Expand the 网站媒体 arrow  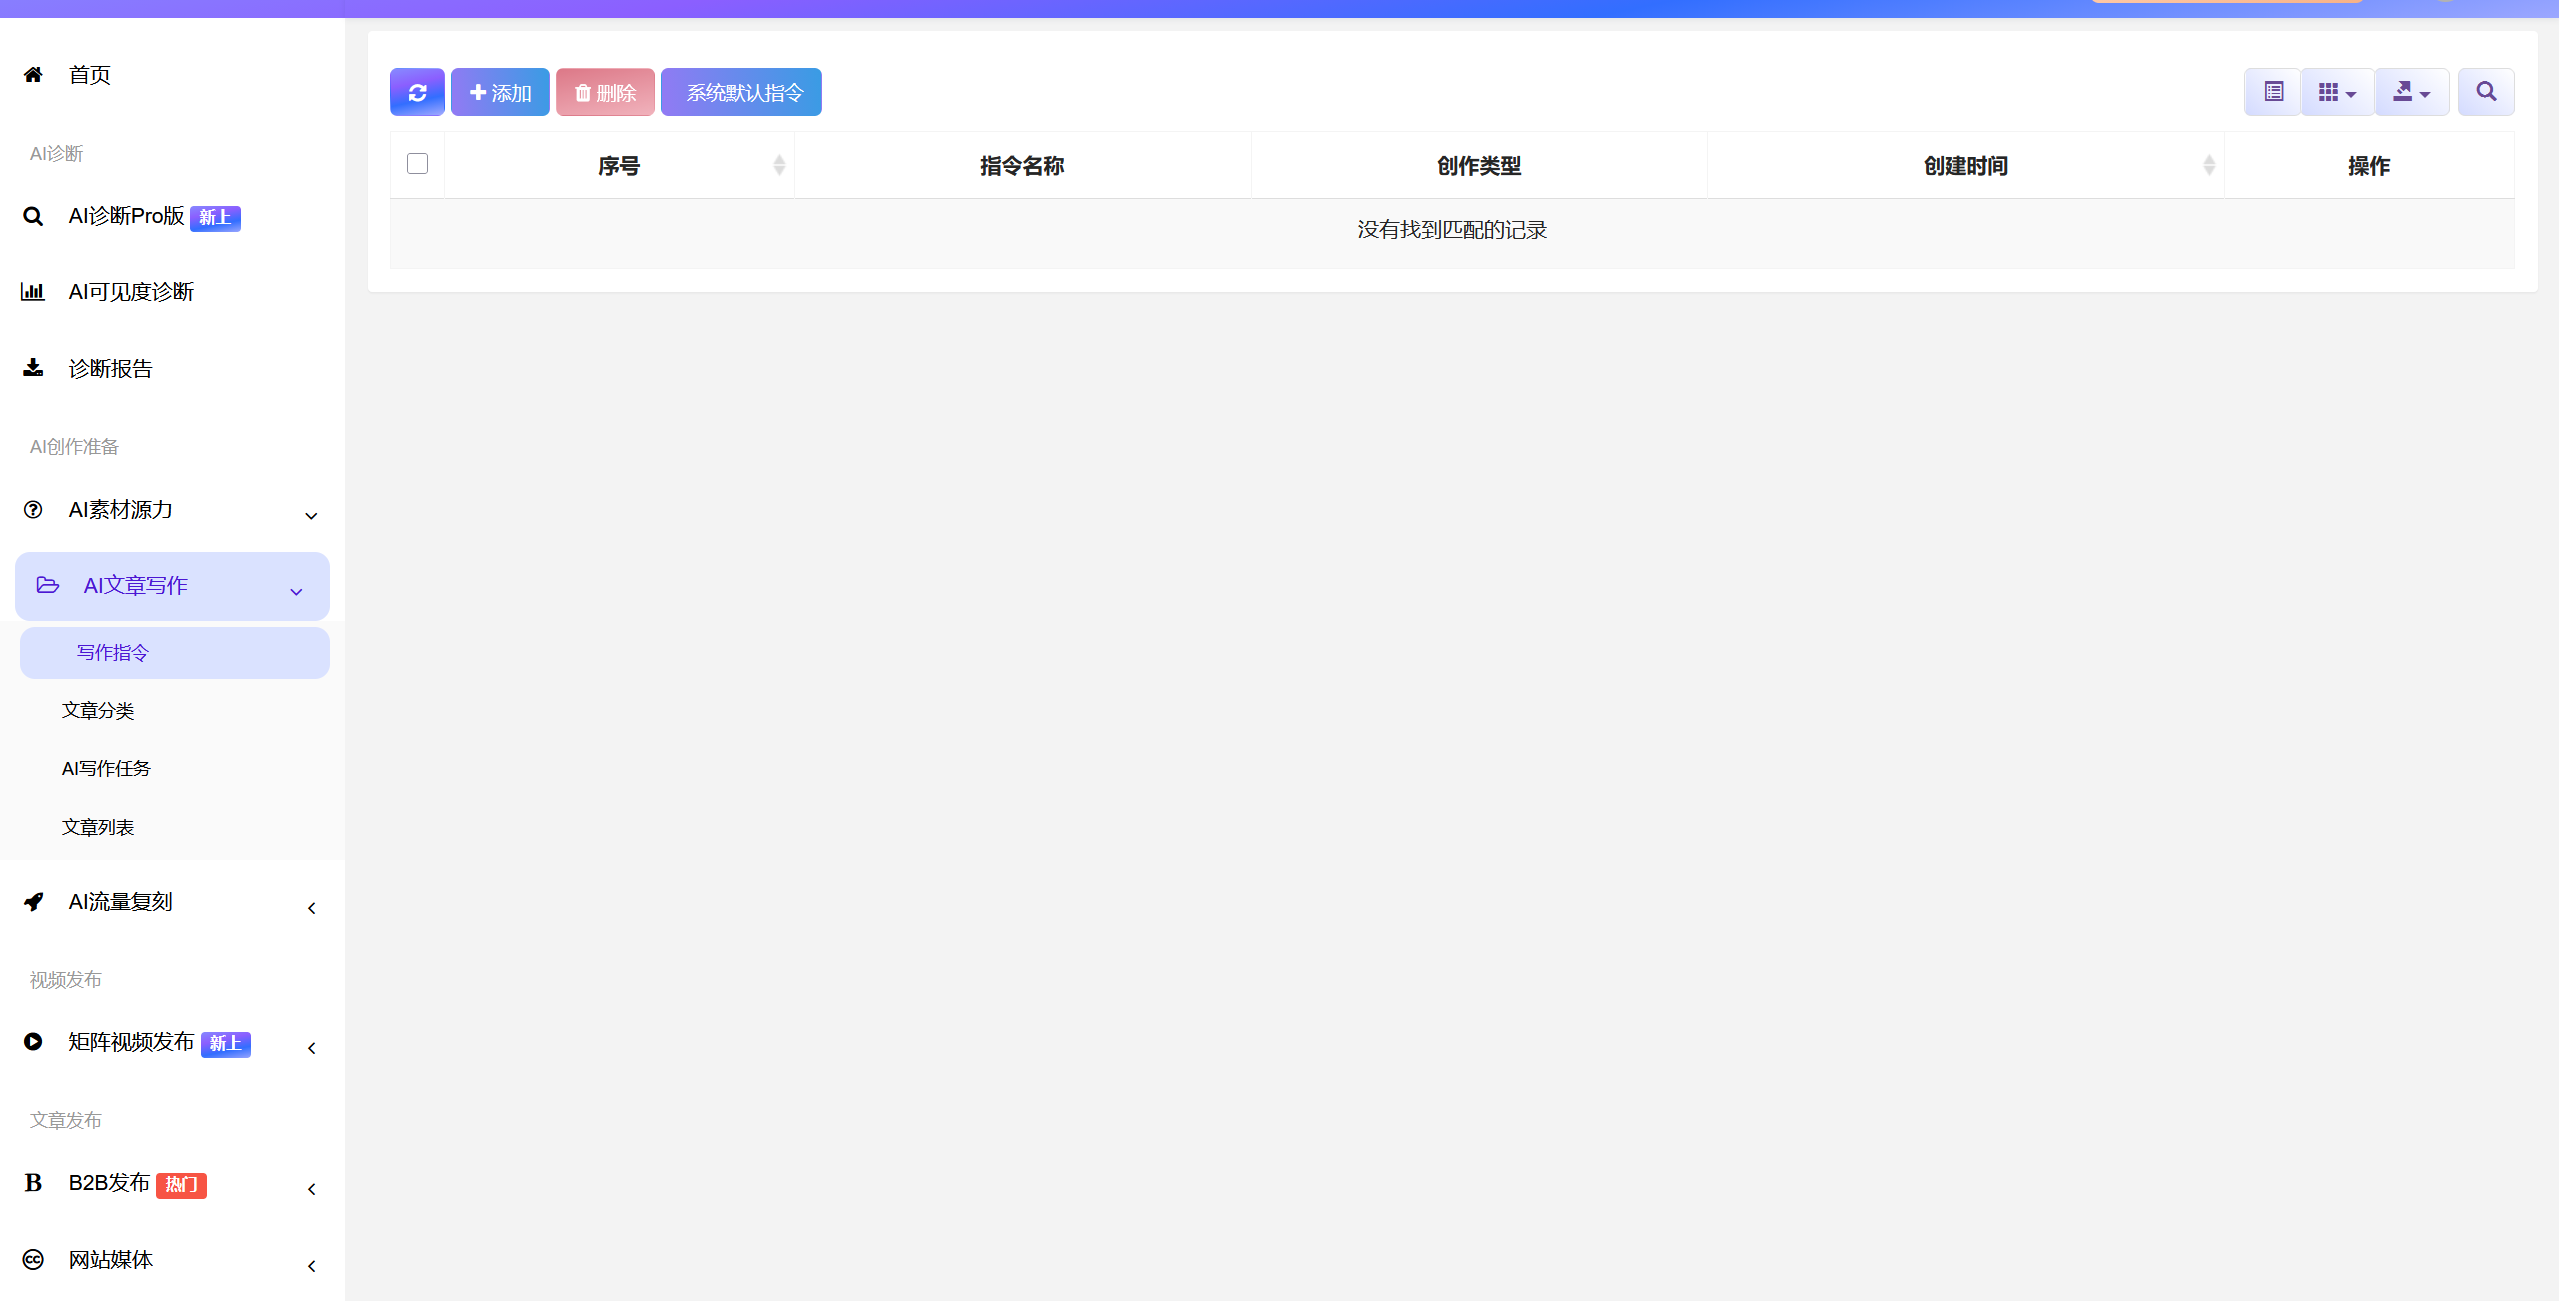pyautogui.click(x=312, y=1266)
